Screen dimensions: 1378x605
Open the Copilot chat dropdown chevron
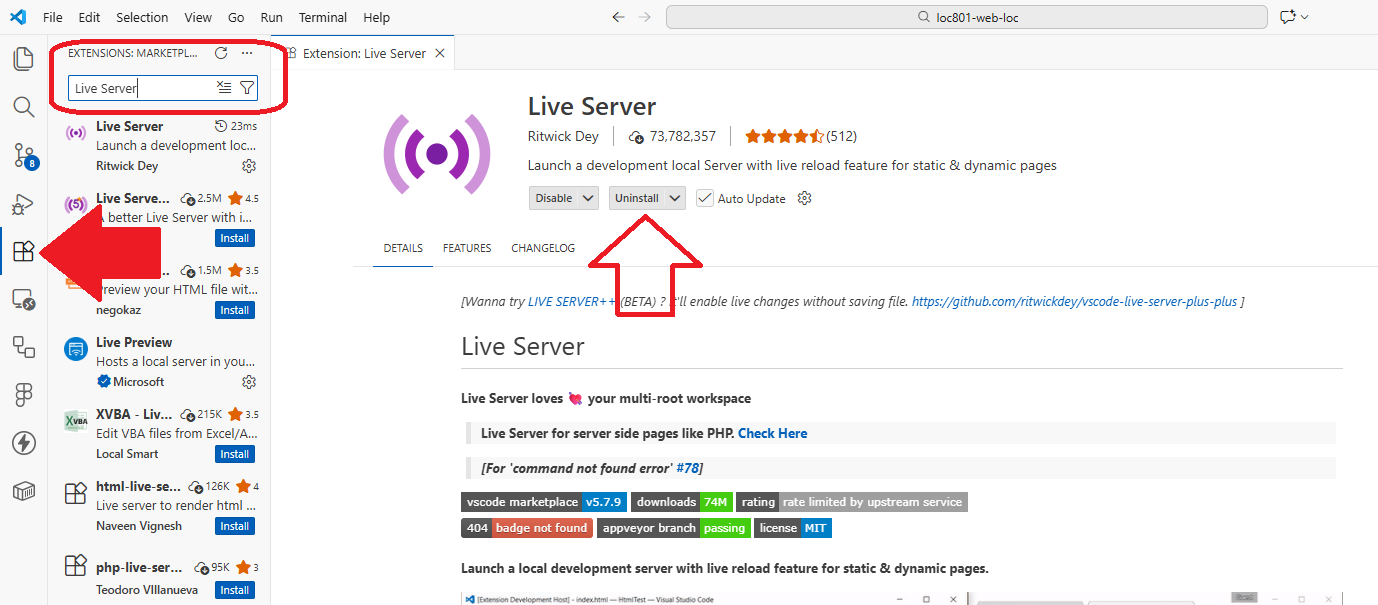[x=1304, y=17]
